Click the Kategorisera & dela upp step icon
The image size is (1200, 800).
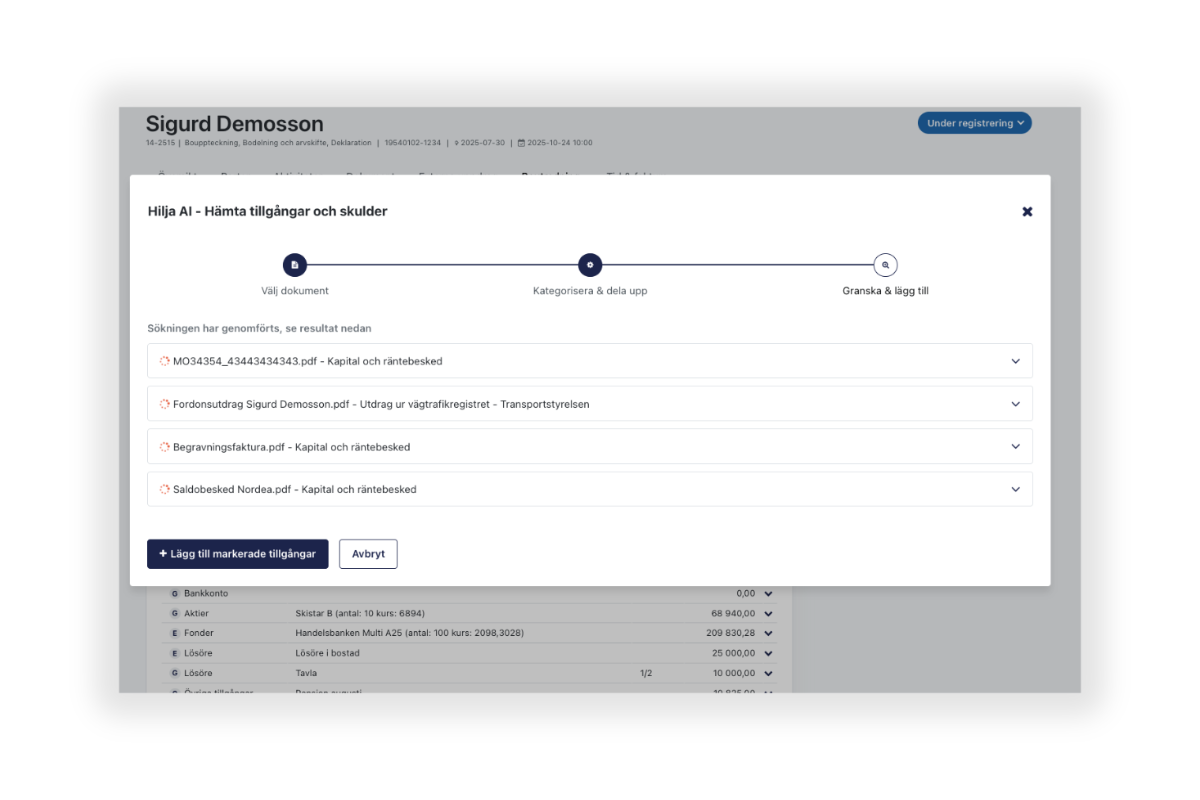pos(590,265)
